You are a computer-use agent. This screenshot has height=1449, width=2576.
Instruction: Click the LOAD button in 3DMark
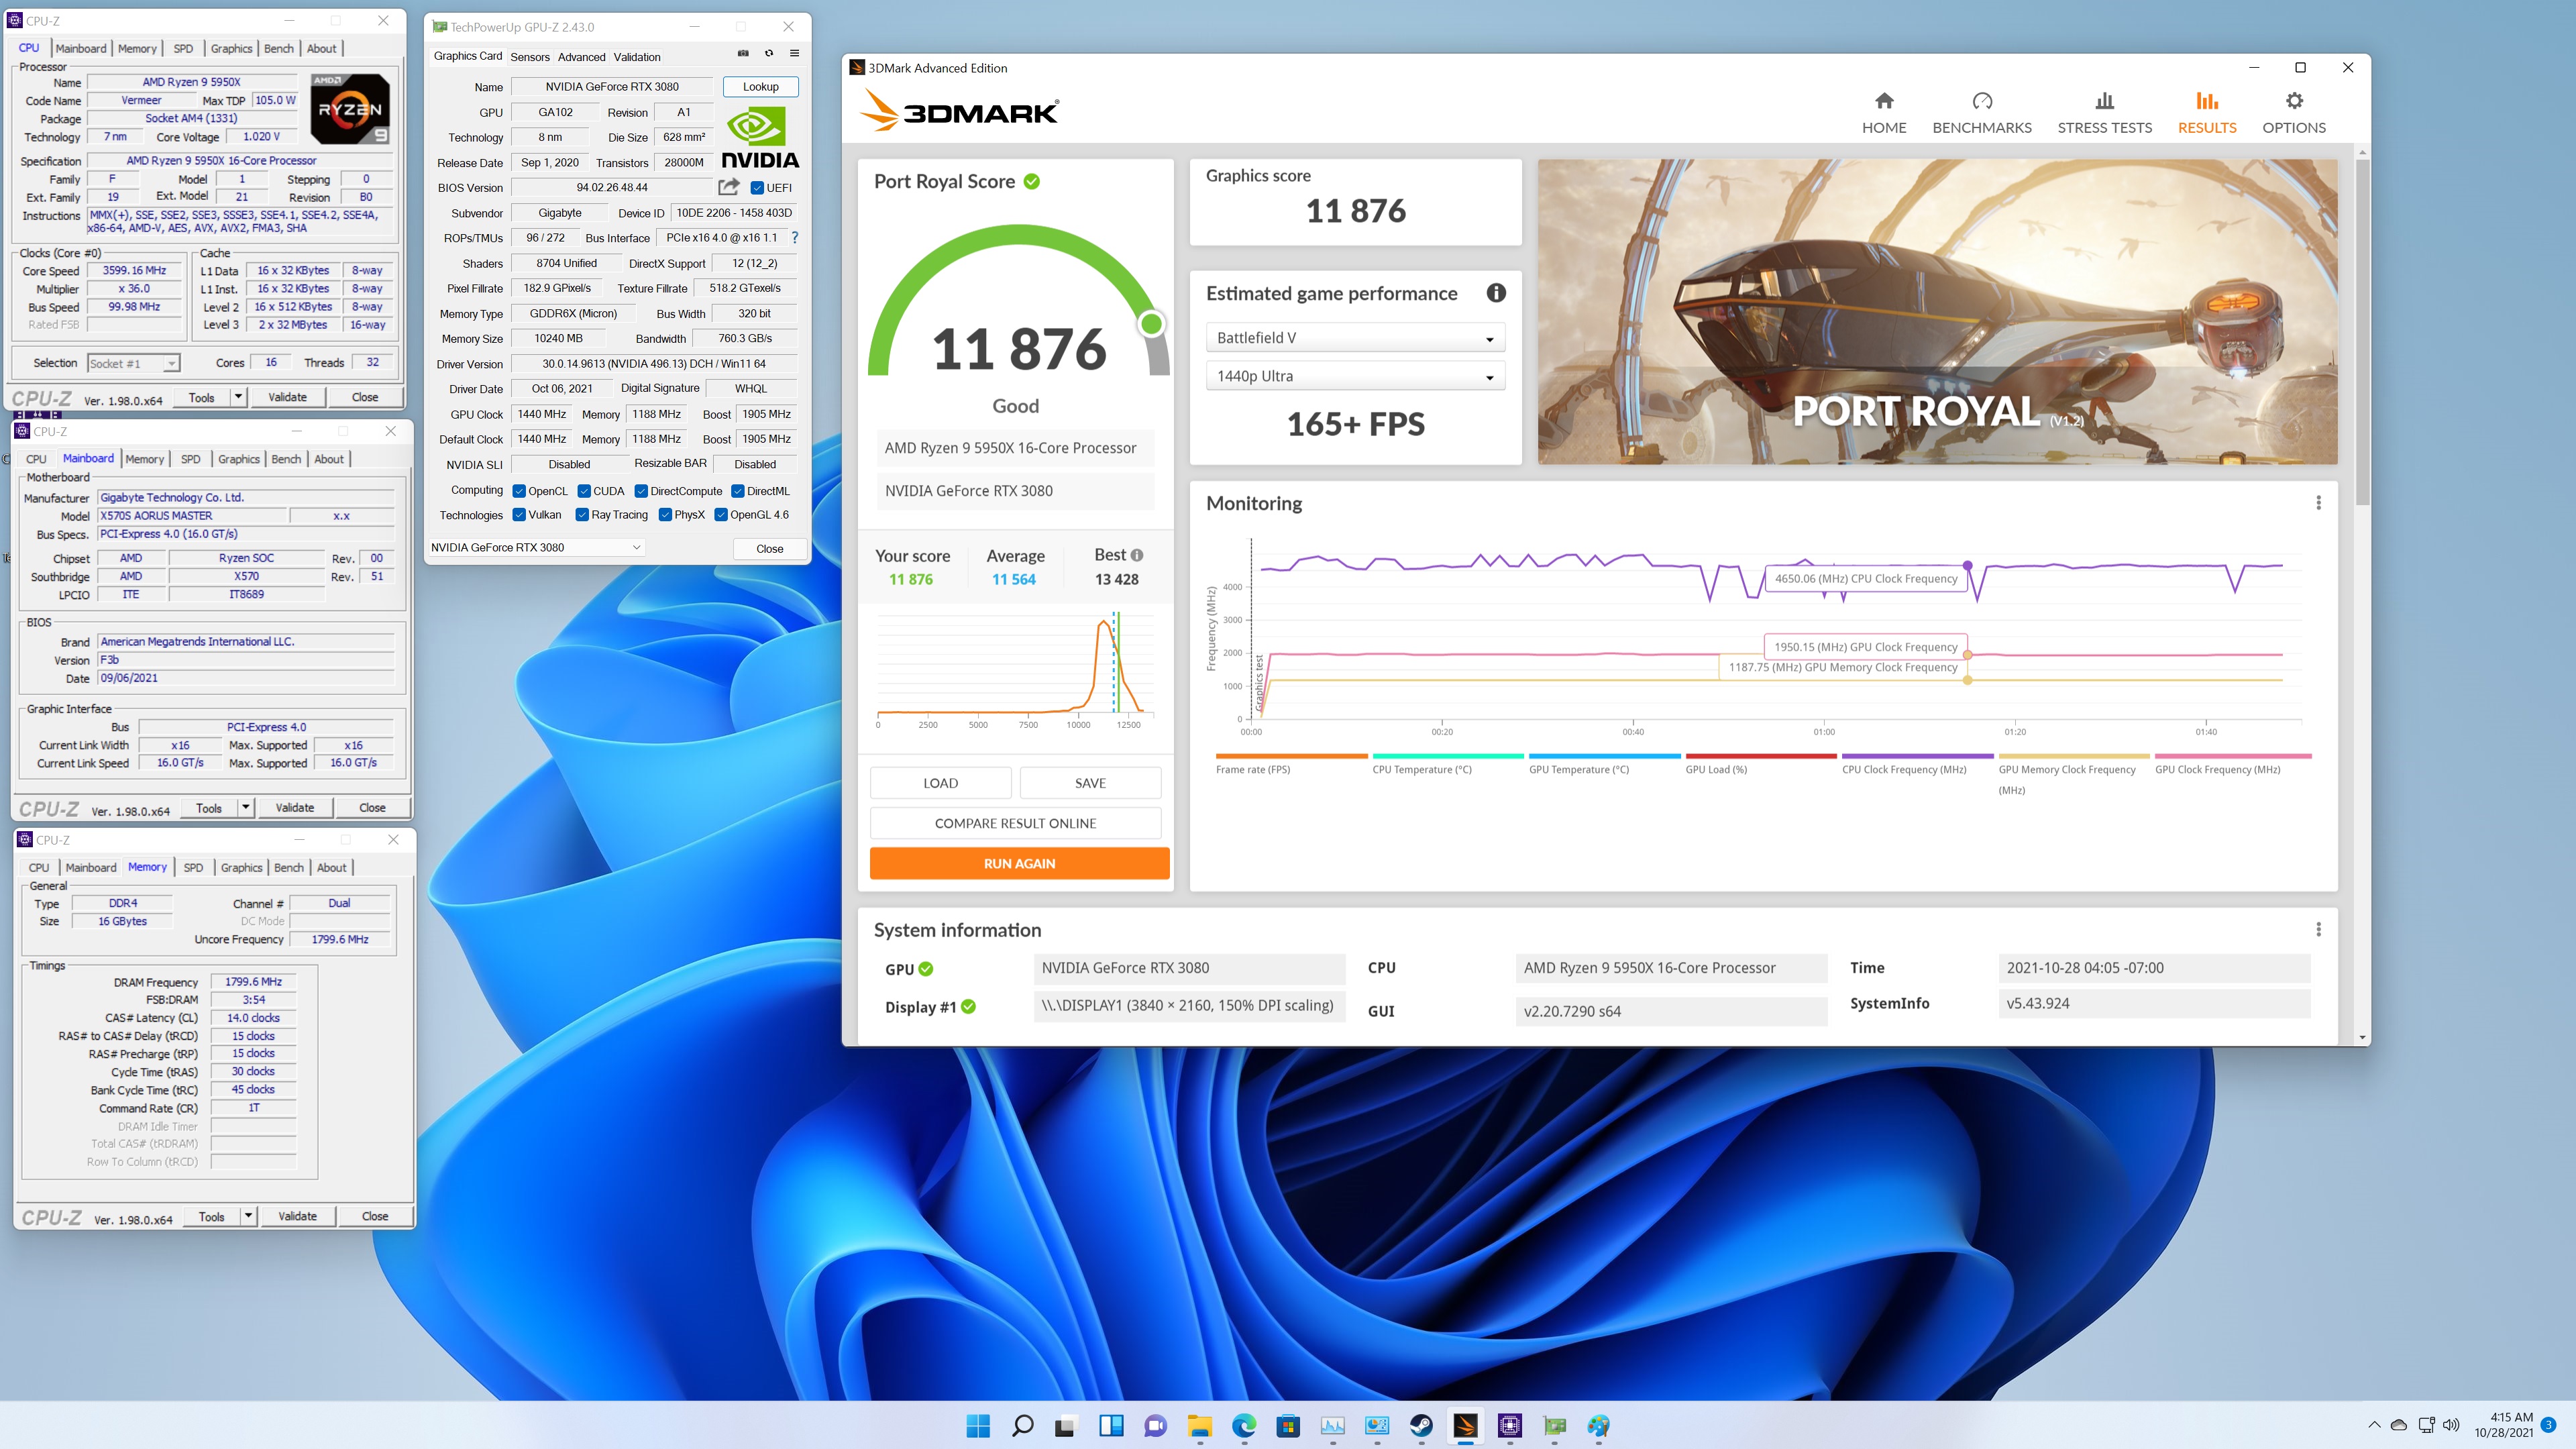point(940,783)
